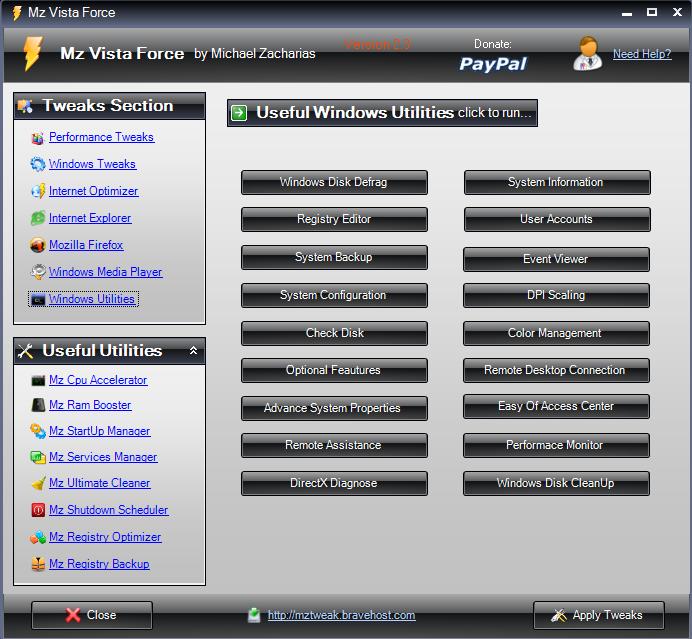Open System Configuration

tap(334, 295)
